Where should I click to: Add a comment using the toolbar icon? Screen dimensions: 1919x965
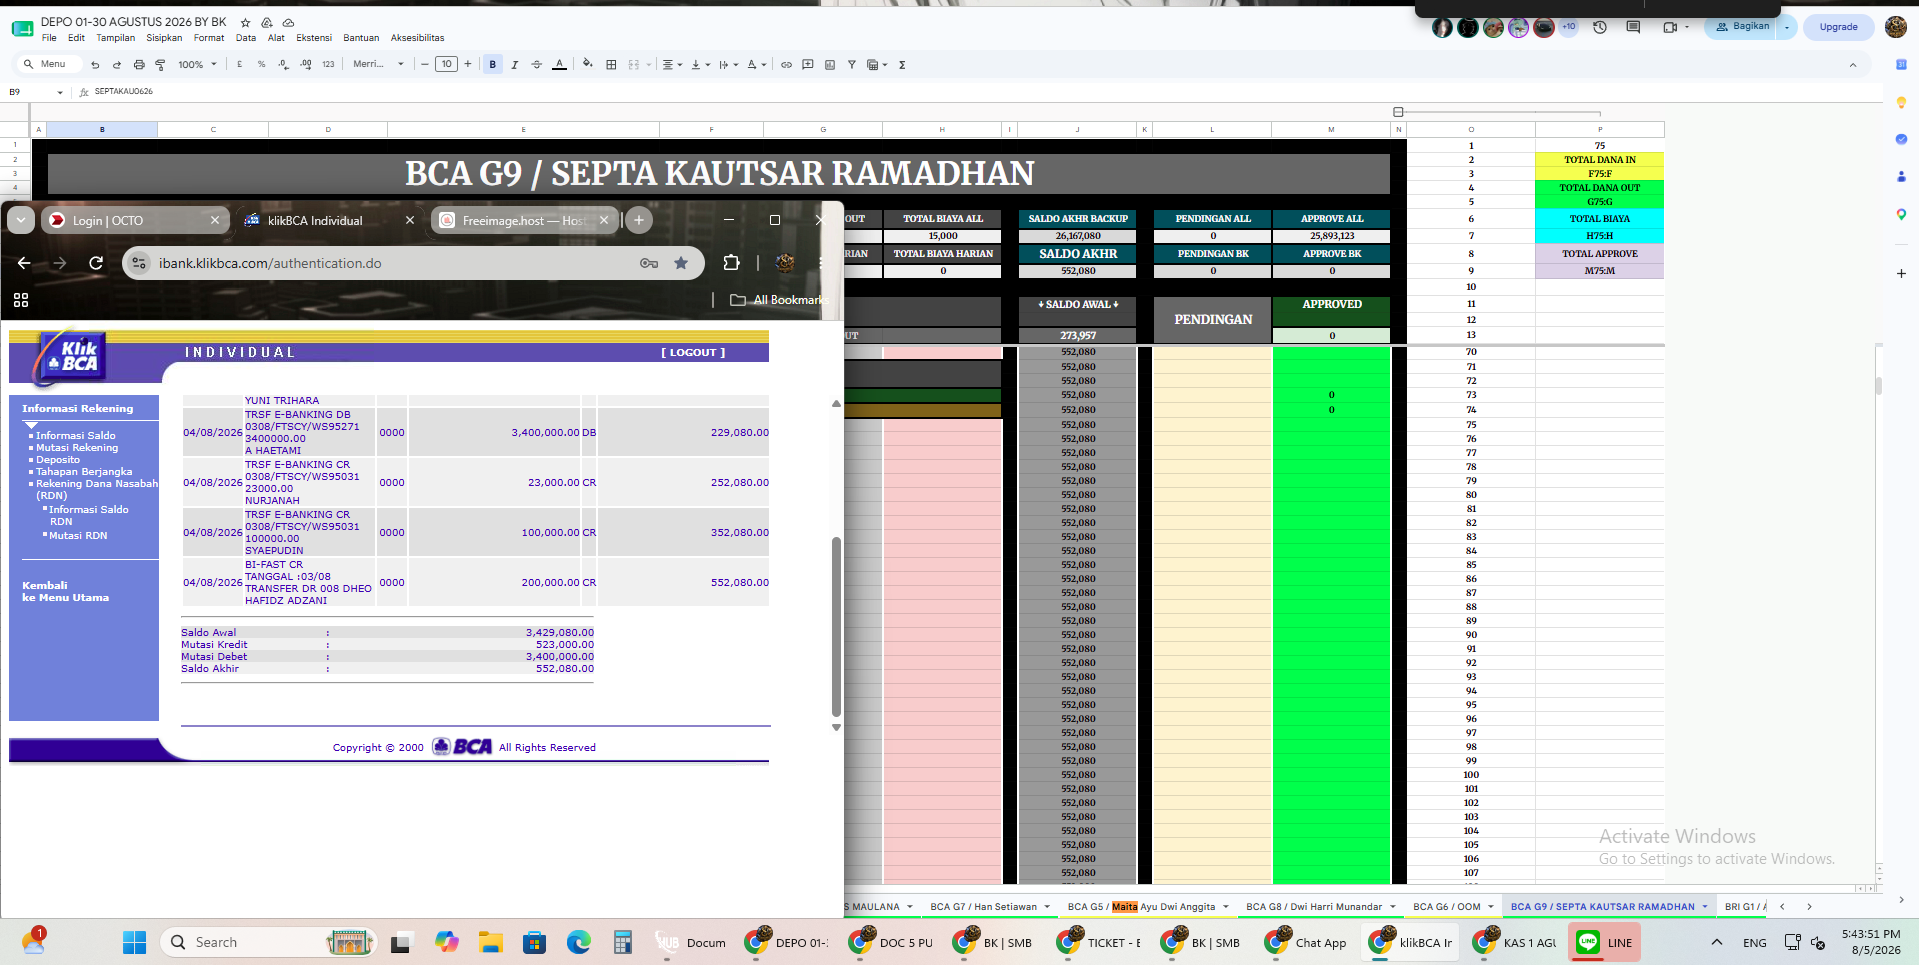[808, 64]
